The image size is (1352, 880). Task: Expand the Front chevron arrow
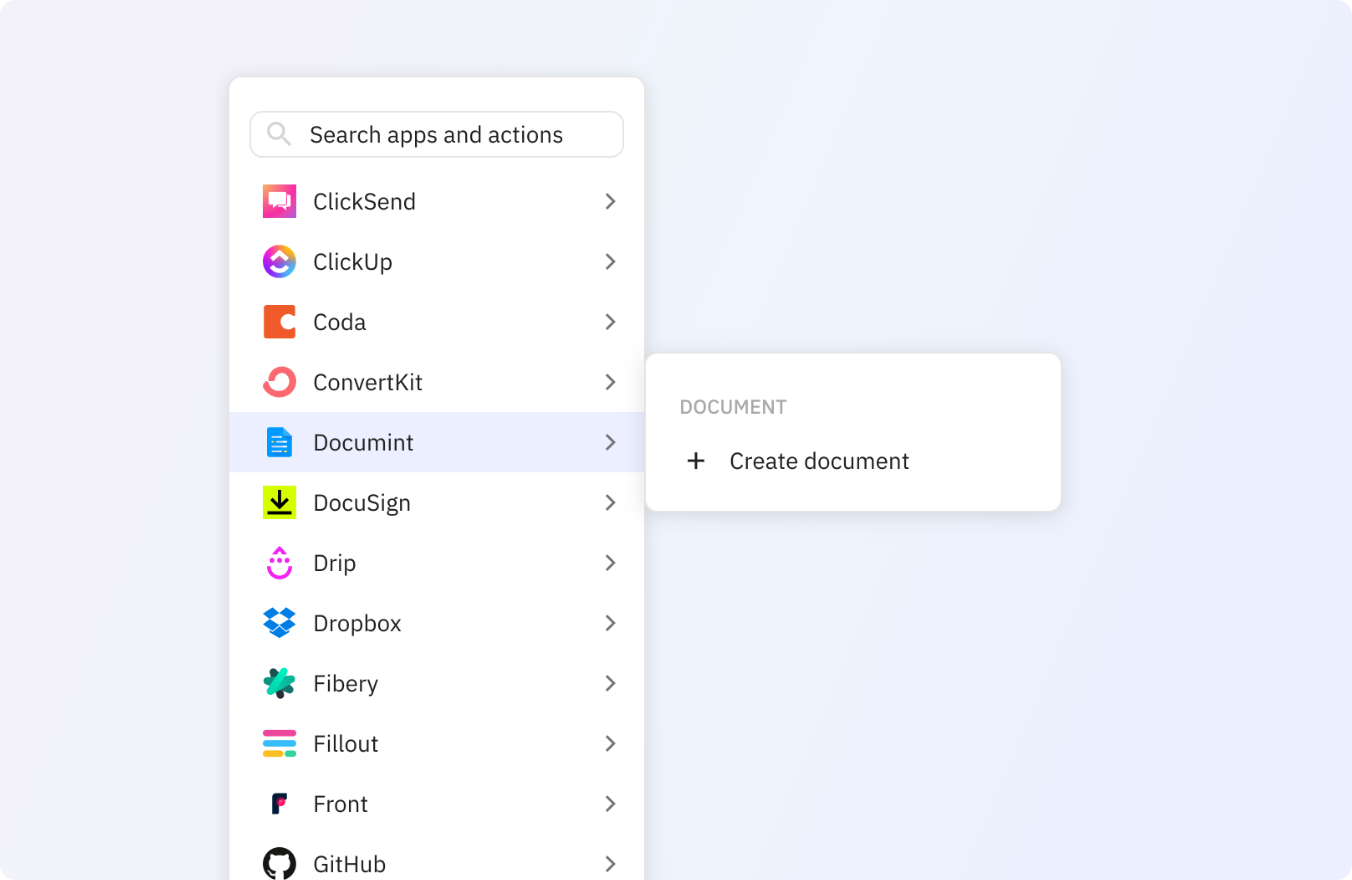pos(610,804)
